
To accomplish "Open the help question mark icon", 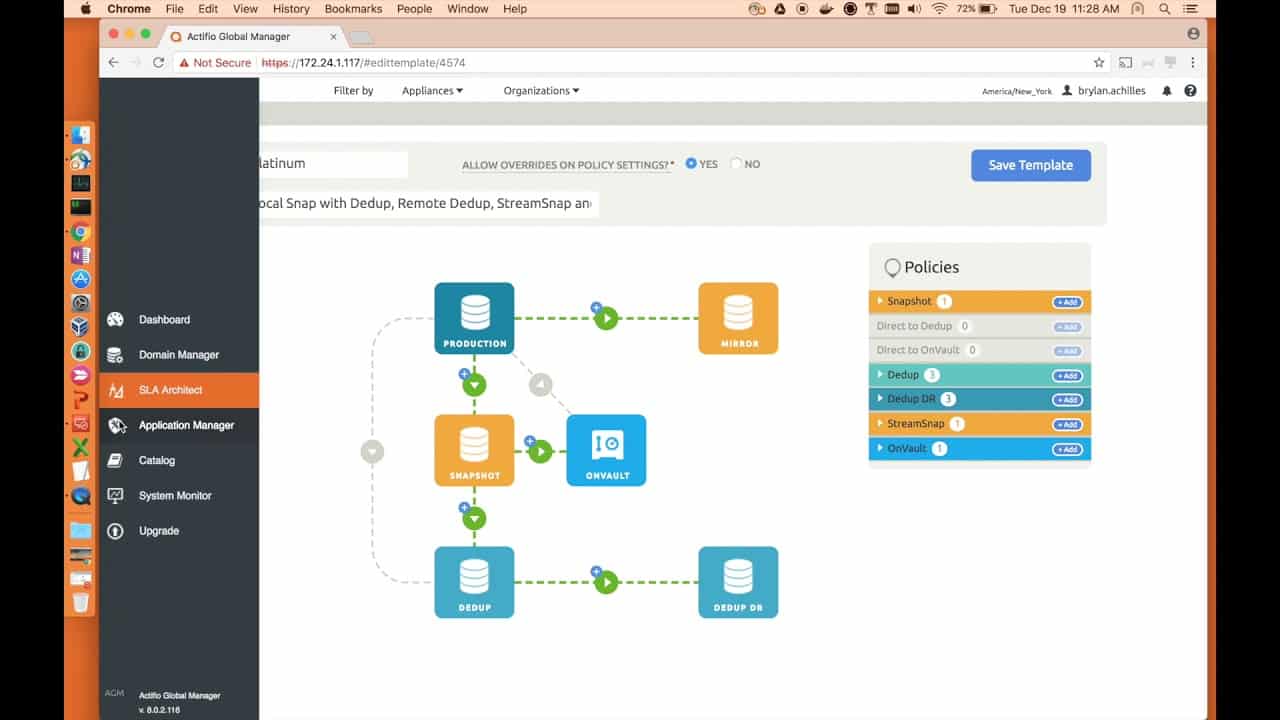I will click(x=1190, y=91).
